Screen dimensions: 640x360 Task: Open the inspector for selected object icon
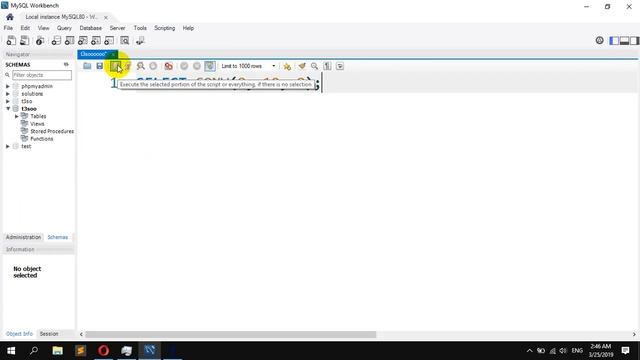tap(40, 40)
